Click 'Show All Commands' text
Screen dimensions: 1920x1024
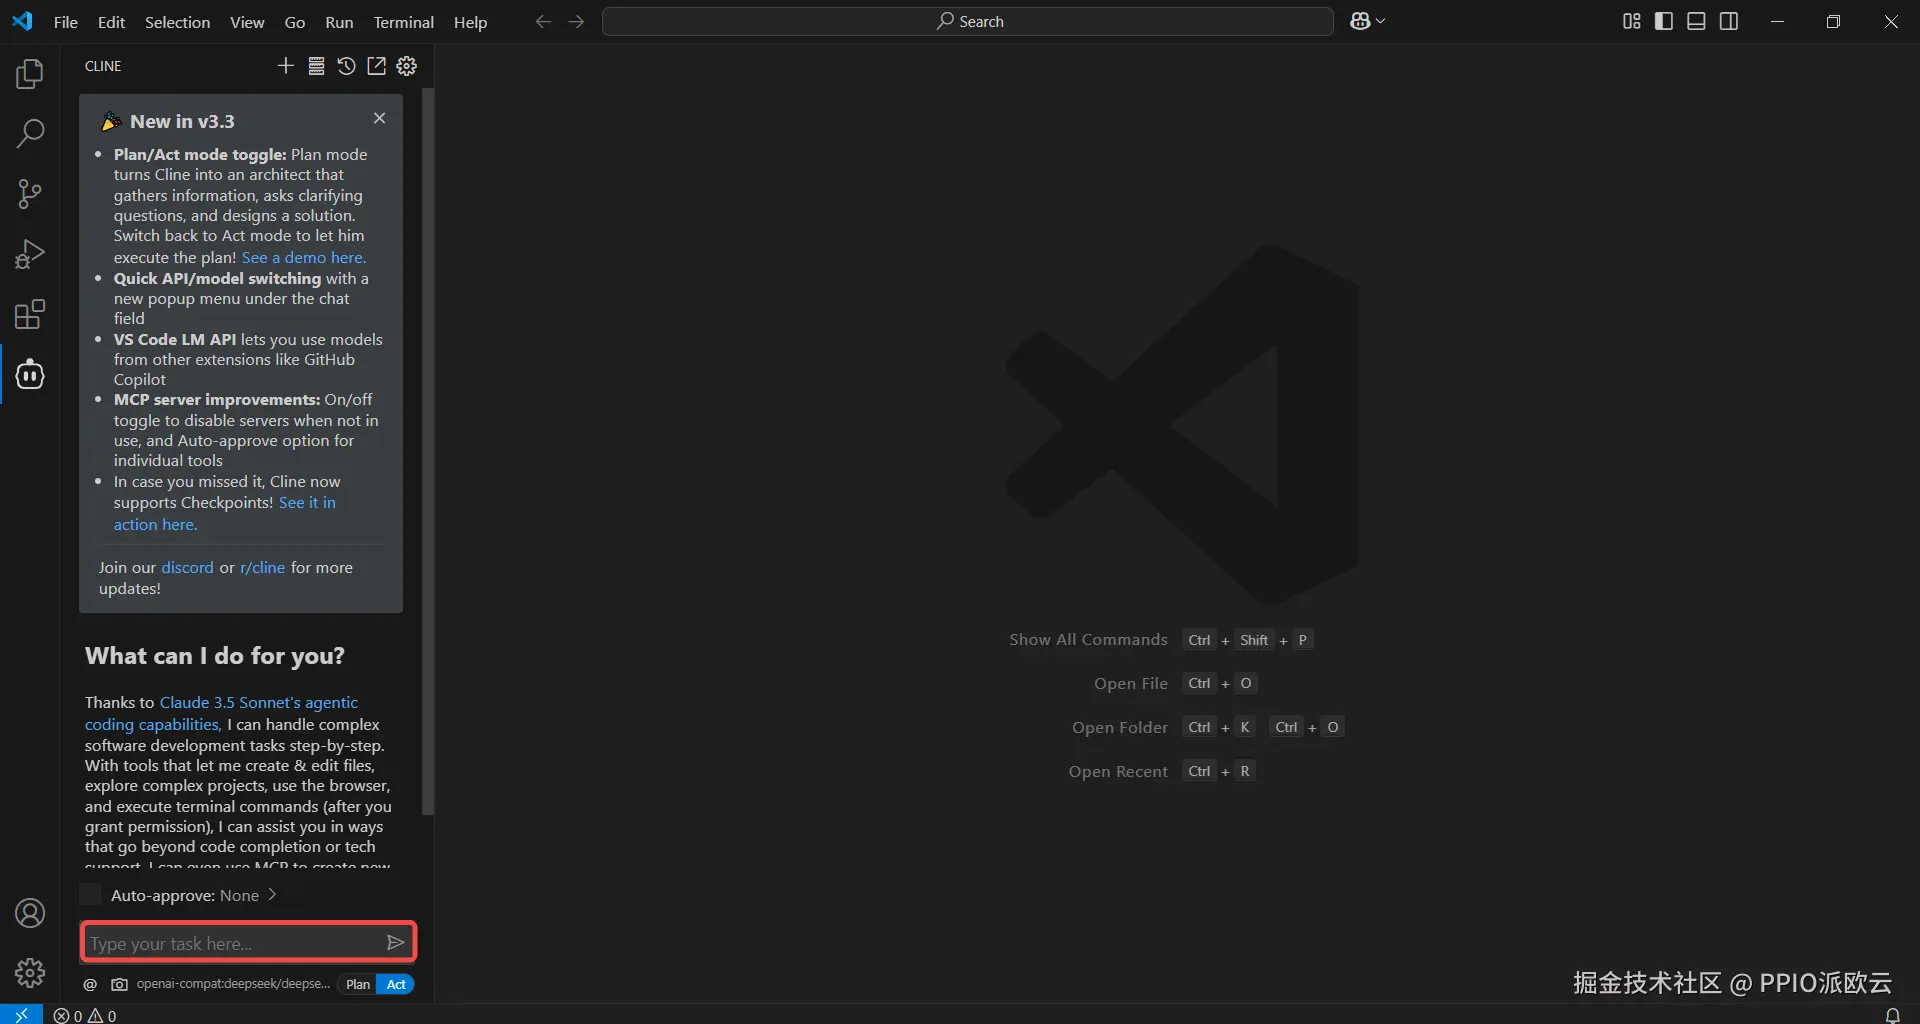(x=1088, y=640)
